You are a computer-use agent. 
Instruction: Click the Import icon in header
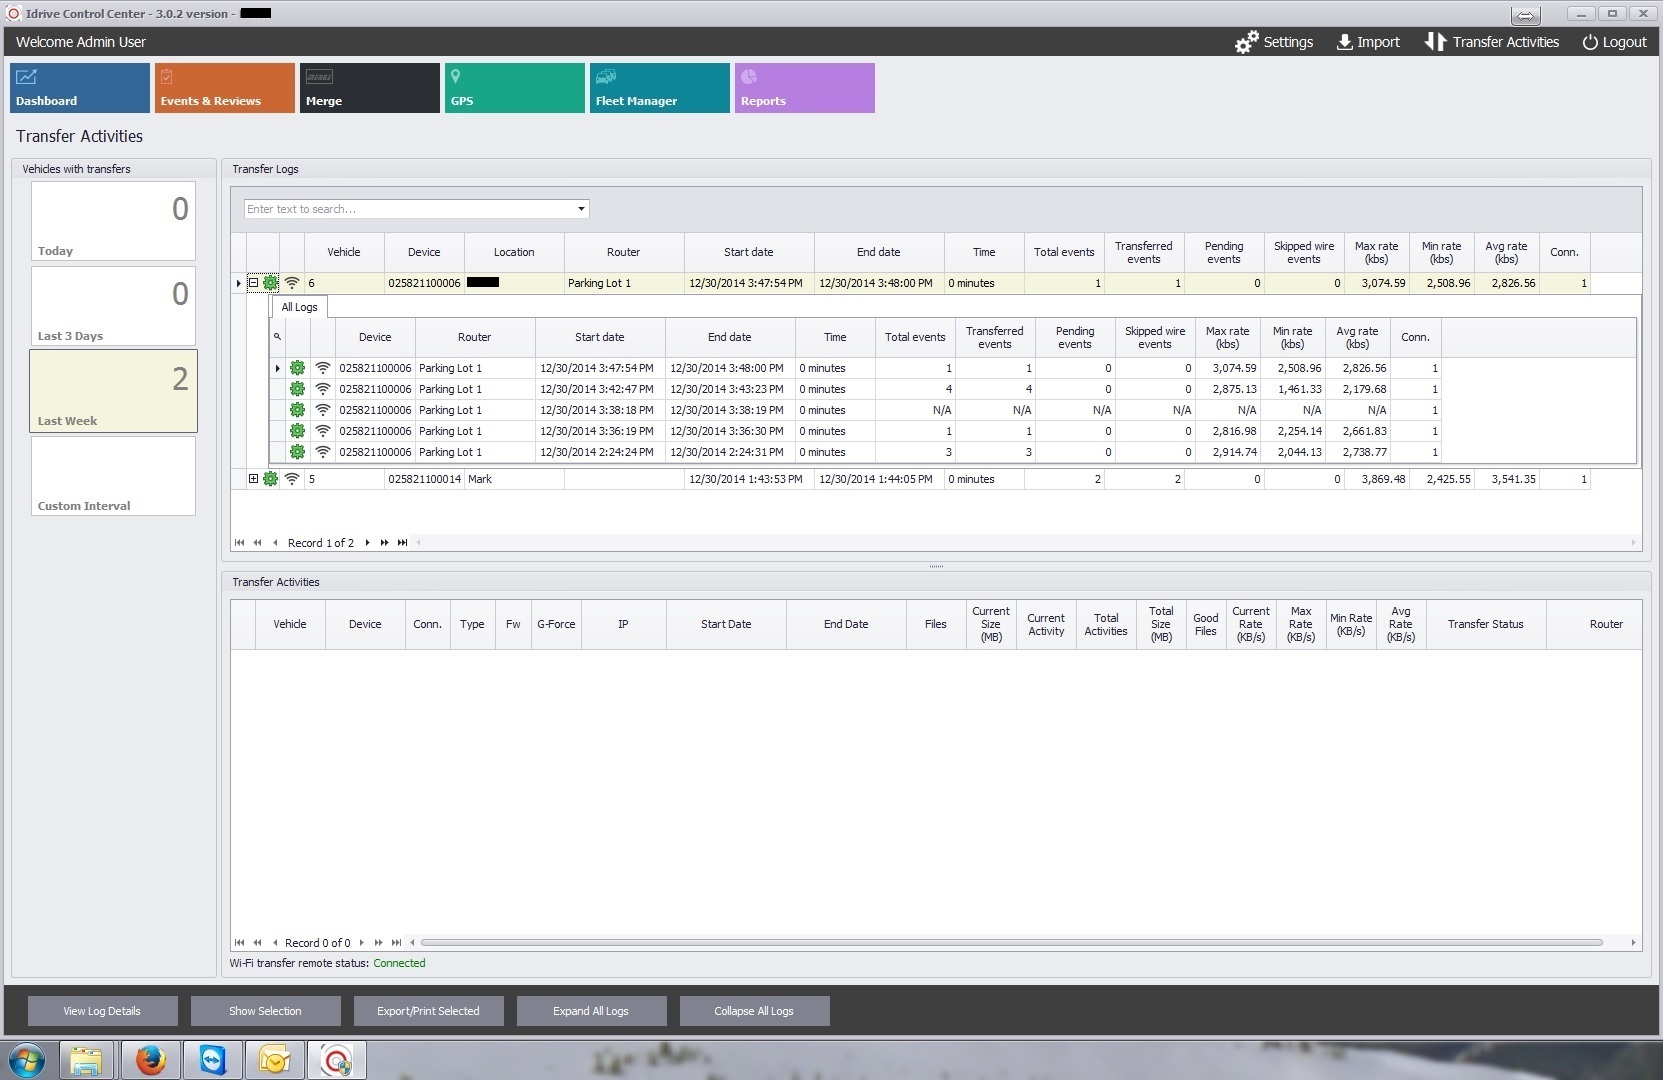coord(1344,42)
